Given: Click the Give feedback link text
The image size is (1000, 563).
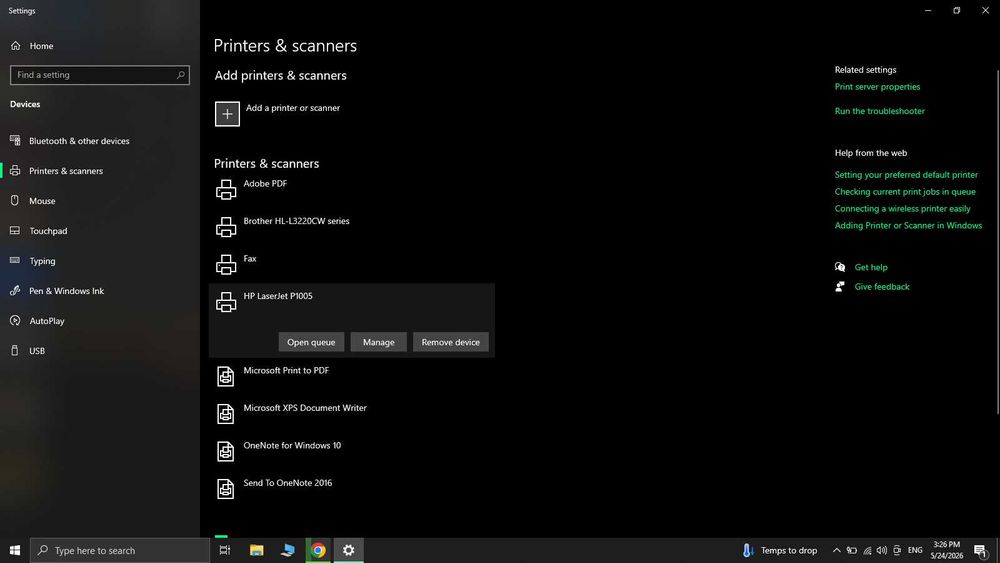Looking at the screenshot, I should [882, 287].
